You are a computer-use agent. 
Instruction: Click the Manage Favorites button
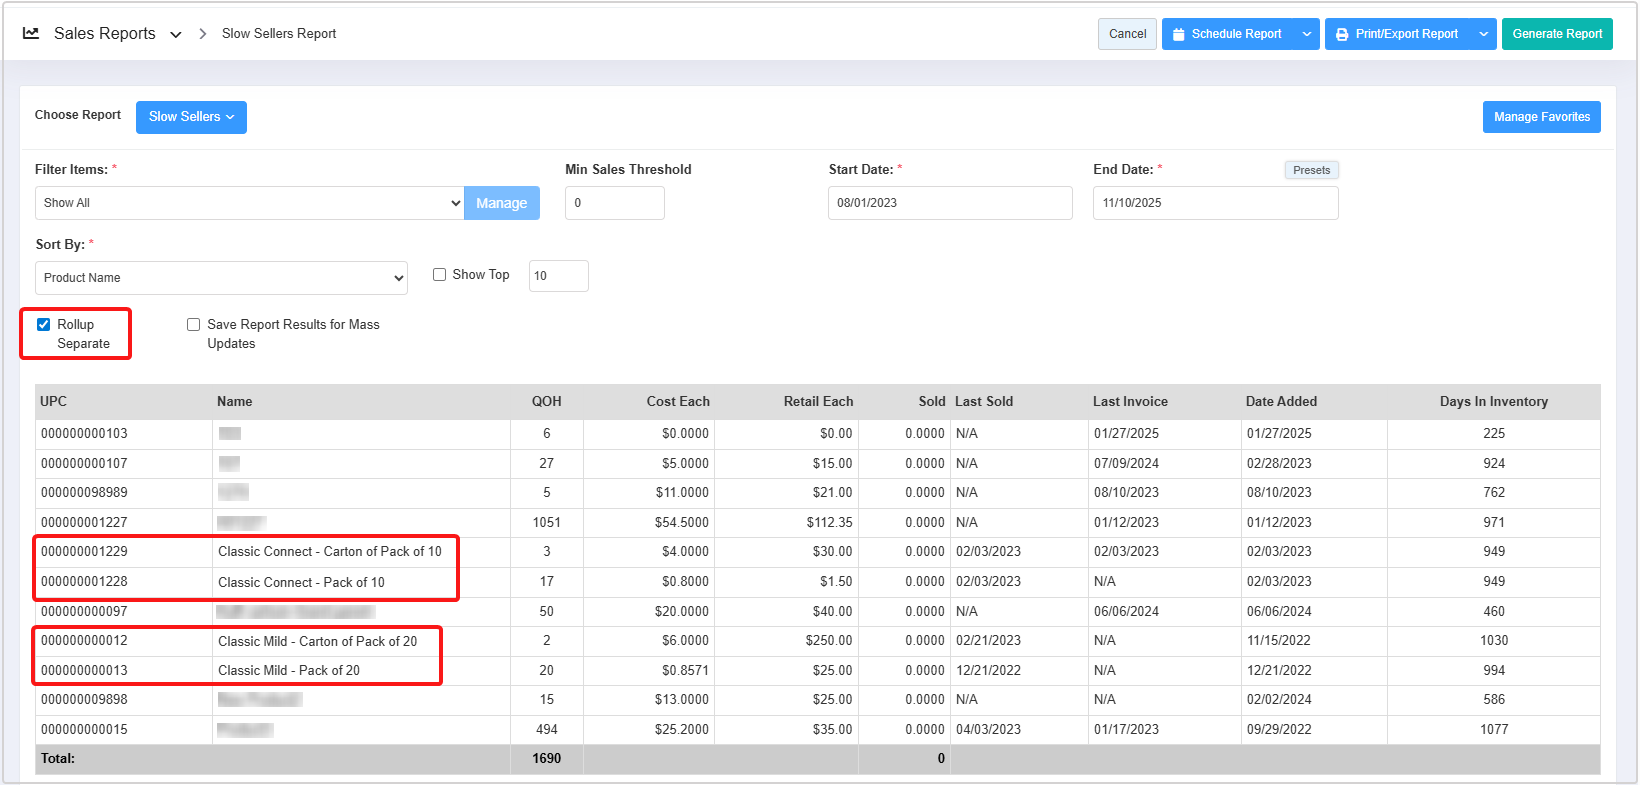1541,117
